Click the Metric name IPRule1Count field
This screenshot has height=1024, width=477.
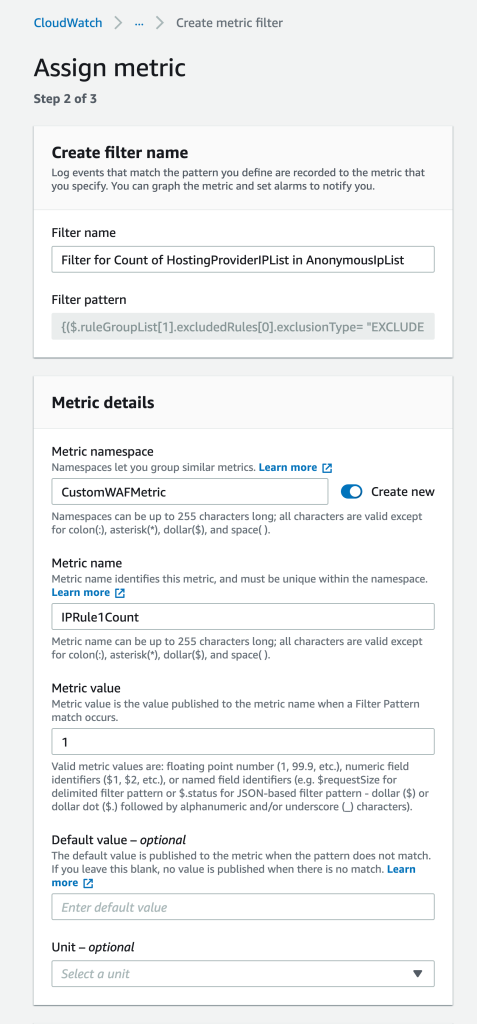coord(243,616)
